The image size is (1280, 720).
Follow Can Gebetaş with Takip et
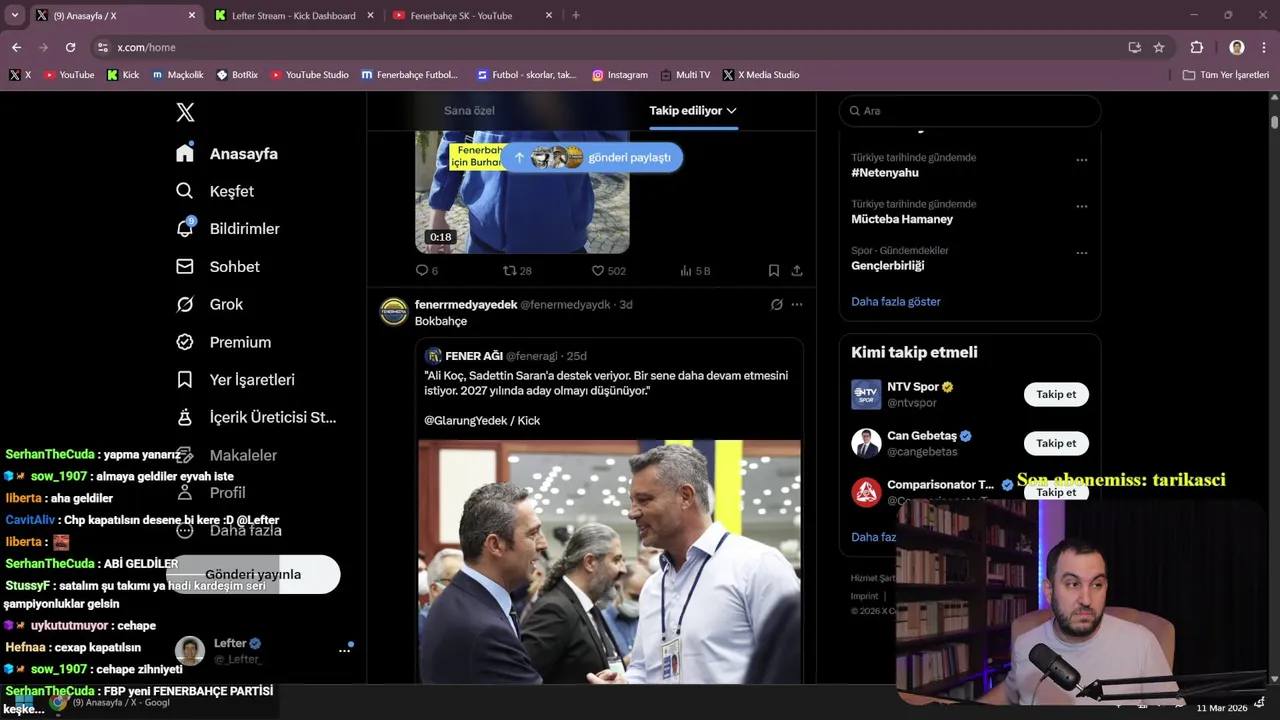click(x=1056, y=443)
